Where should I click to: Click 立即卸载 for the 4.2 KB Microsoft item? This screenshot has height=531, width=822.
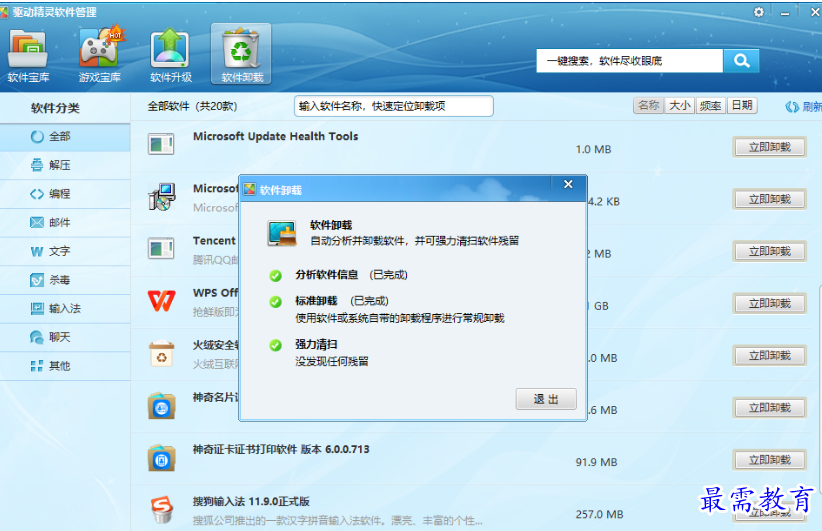coord(769,199)
